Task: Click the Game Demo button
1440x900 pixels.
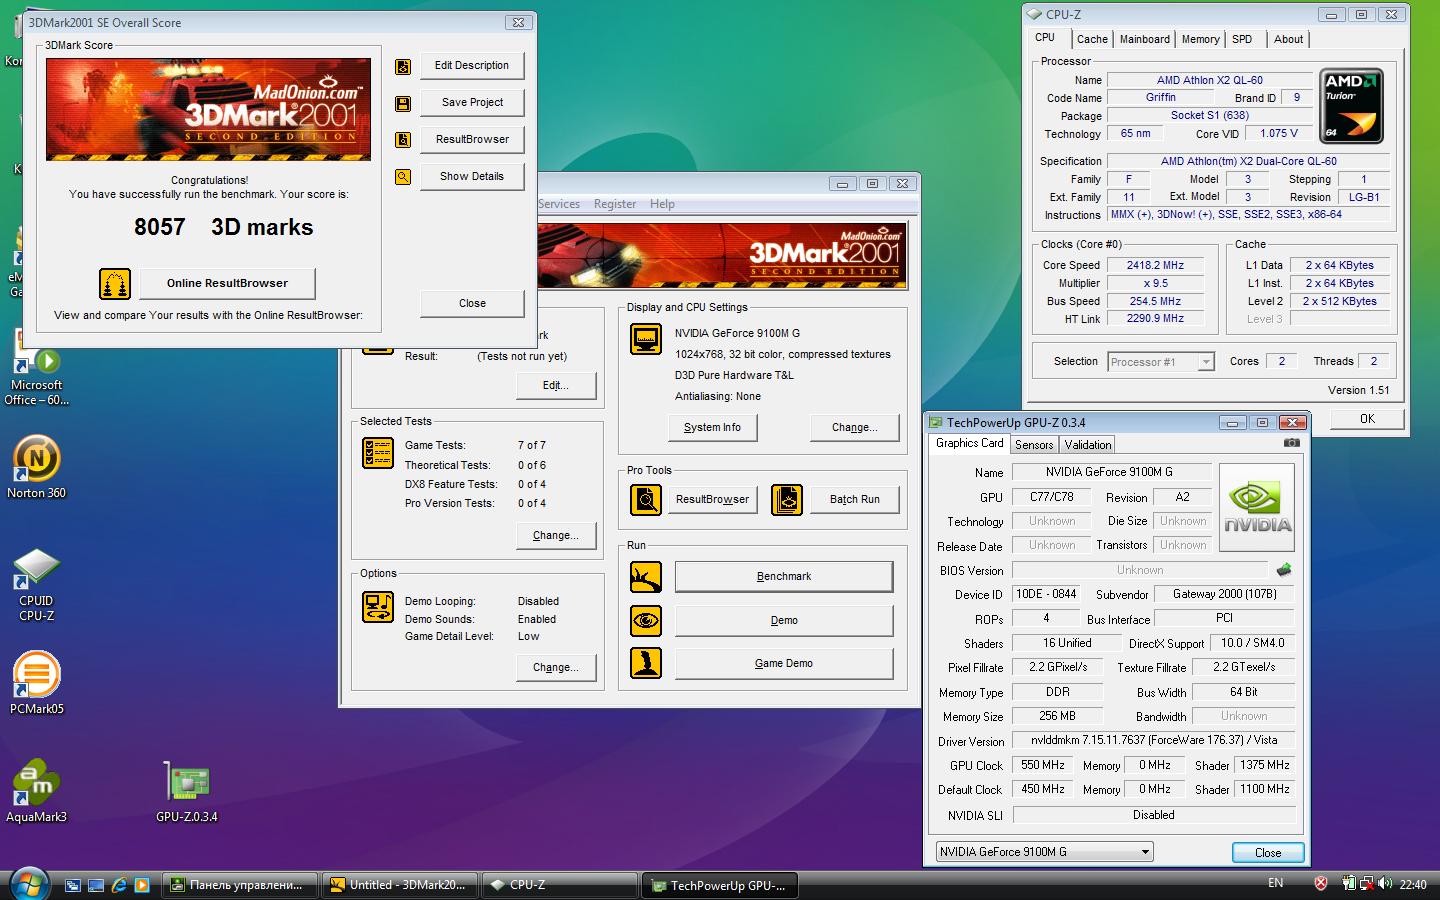Action: click(x=784, y=664)
